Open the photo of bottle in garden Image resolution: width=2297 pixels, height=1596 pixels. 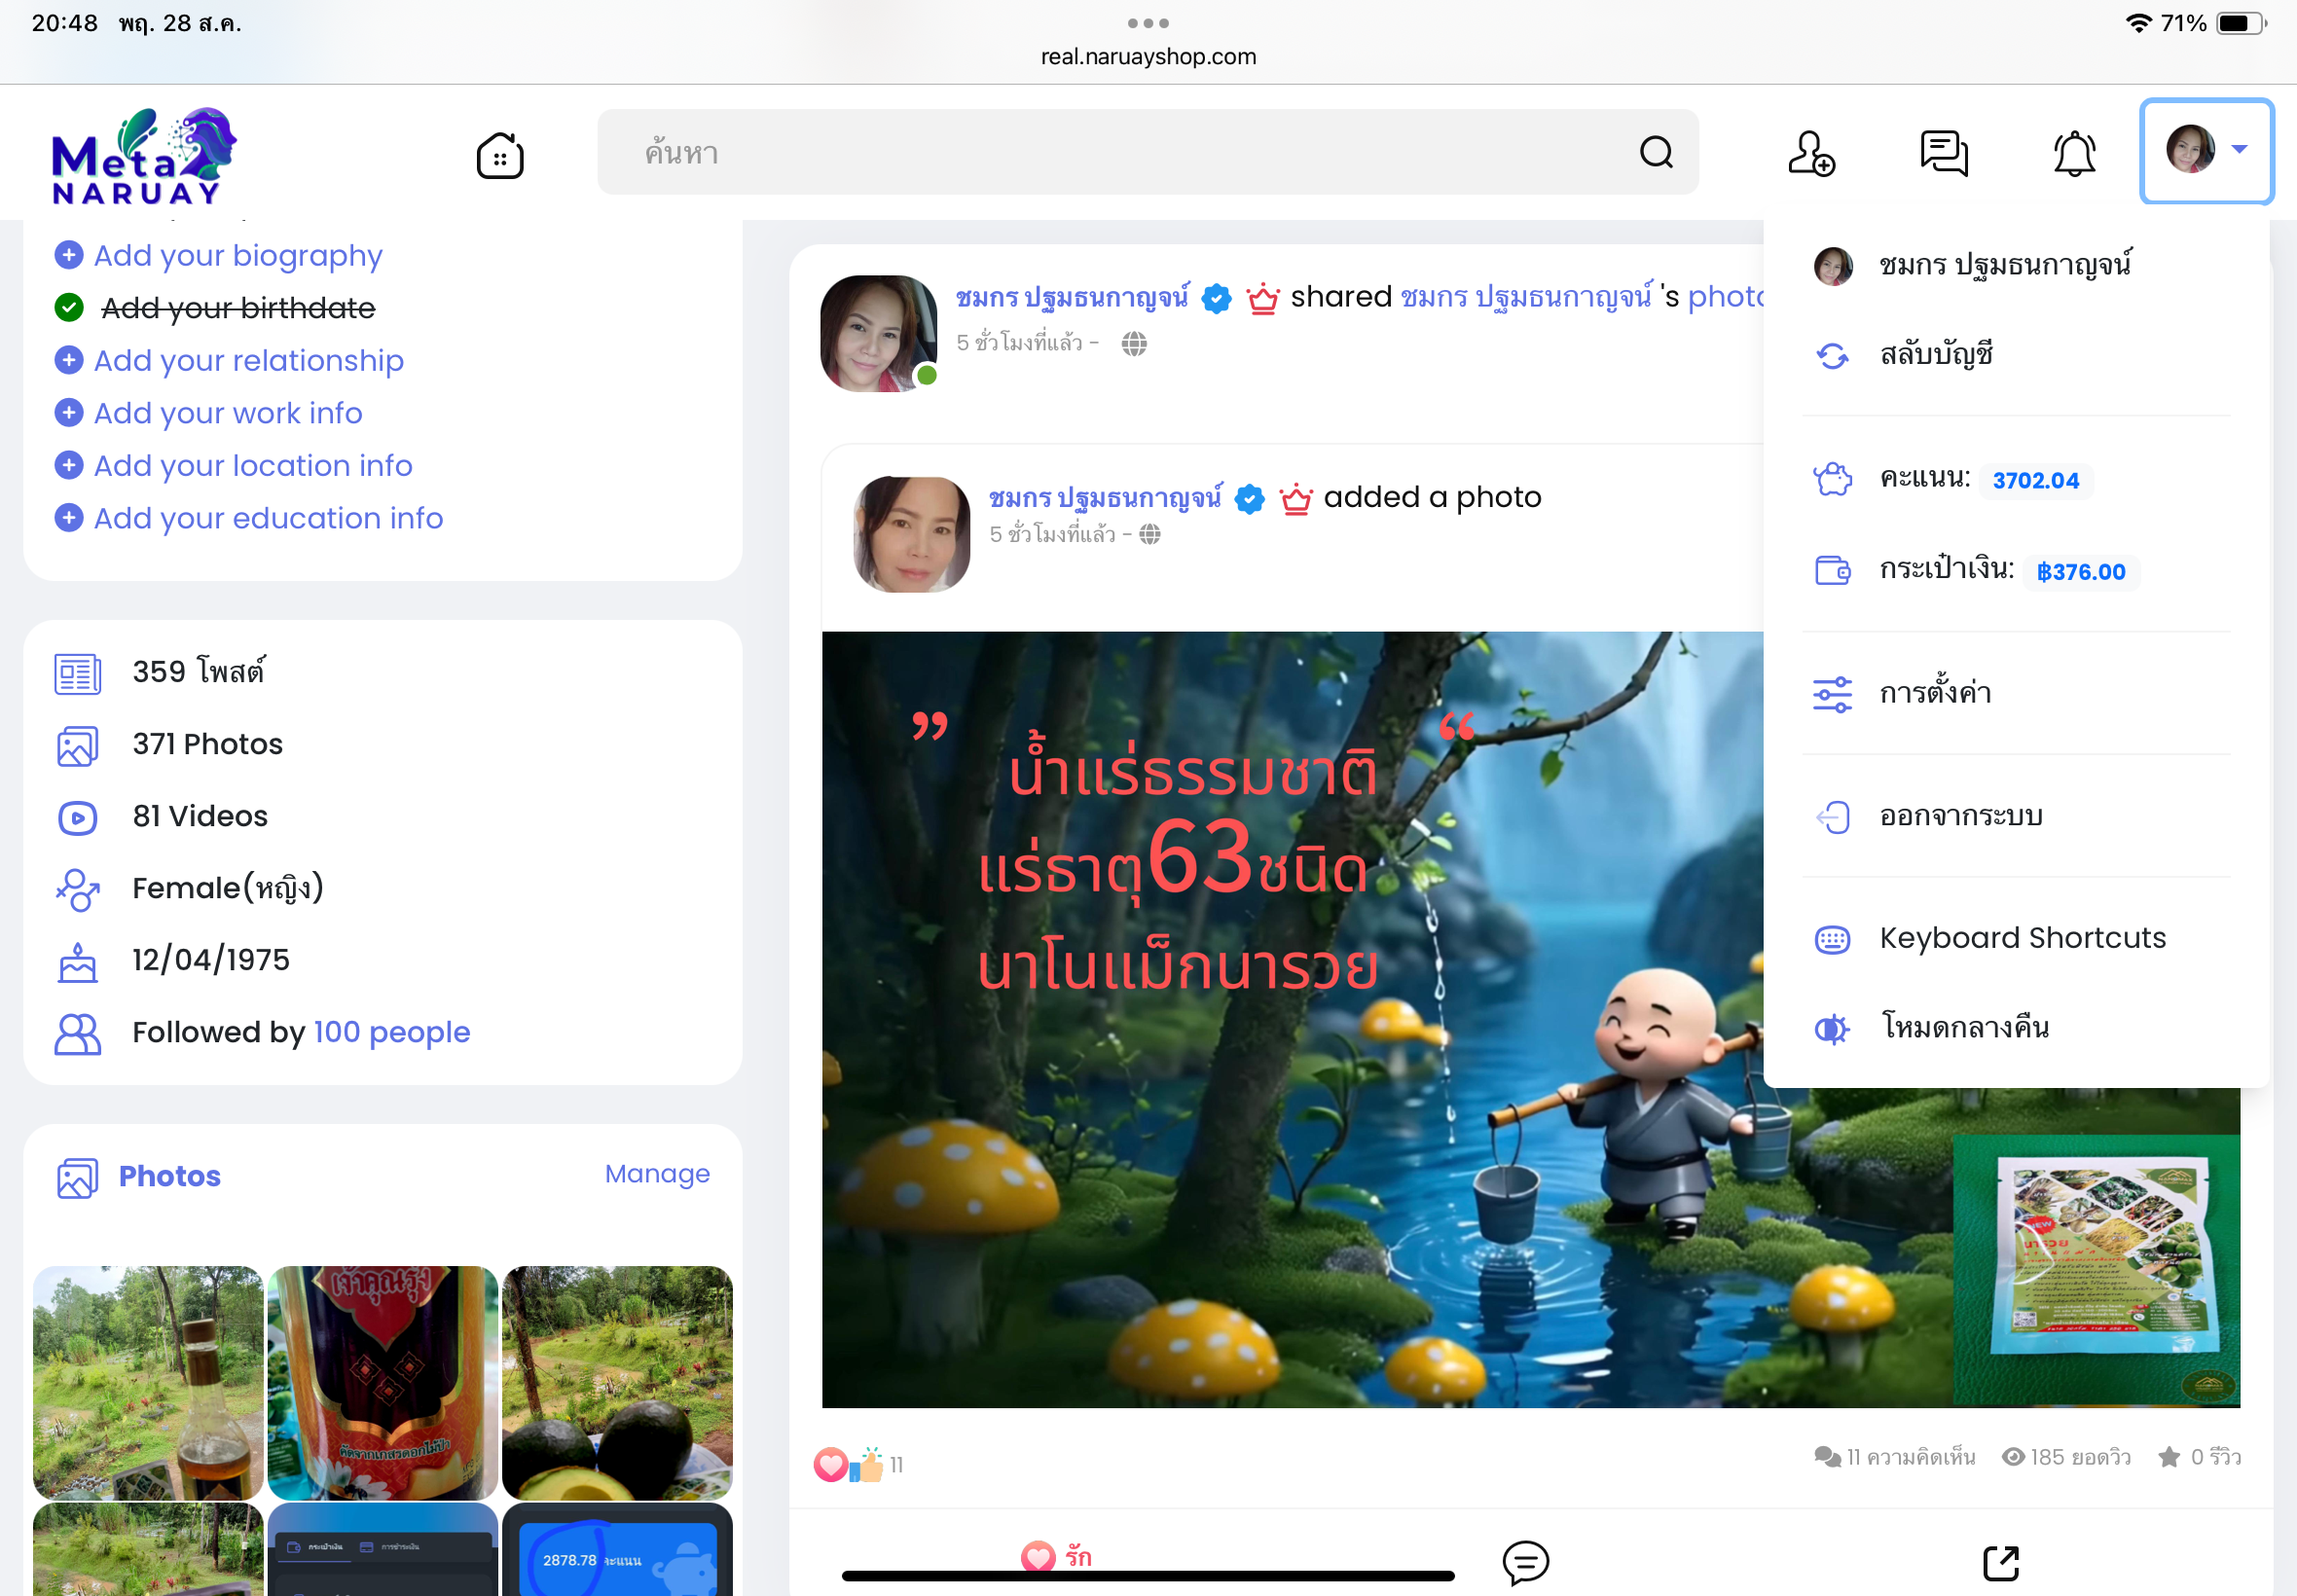click(148, 1383)
